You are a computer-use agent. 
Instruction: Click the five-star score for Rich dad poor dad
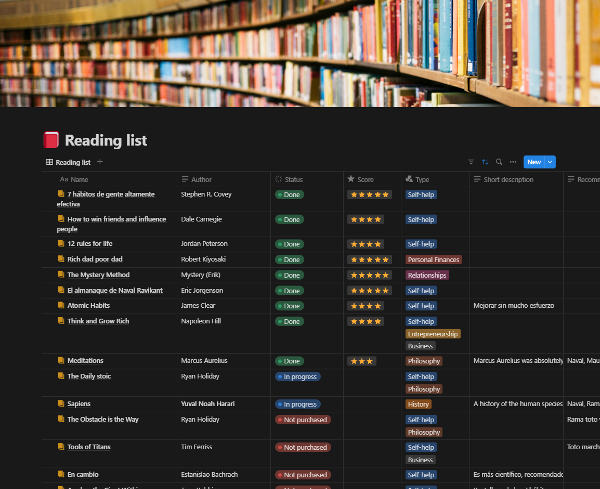[369, 259]
